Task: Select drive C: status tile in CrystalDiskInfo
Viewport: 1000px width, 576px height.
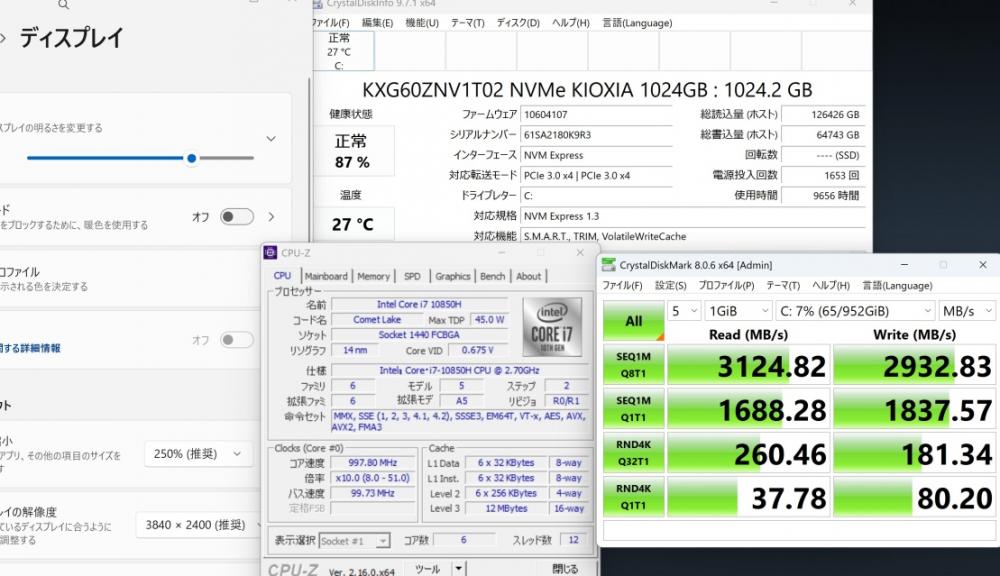Action: [x=342, y=51]
